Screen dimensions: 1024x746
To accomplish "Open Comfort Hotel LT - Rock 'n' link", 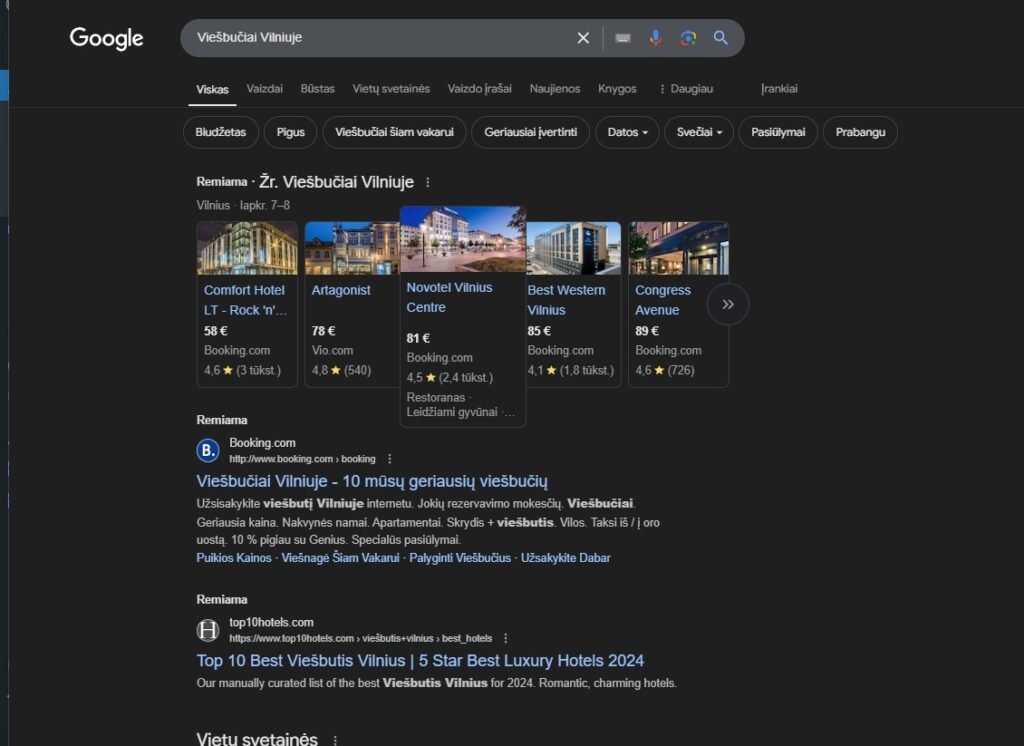I will tap(245, 300).
